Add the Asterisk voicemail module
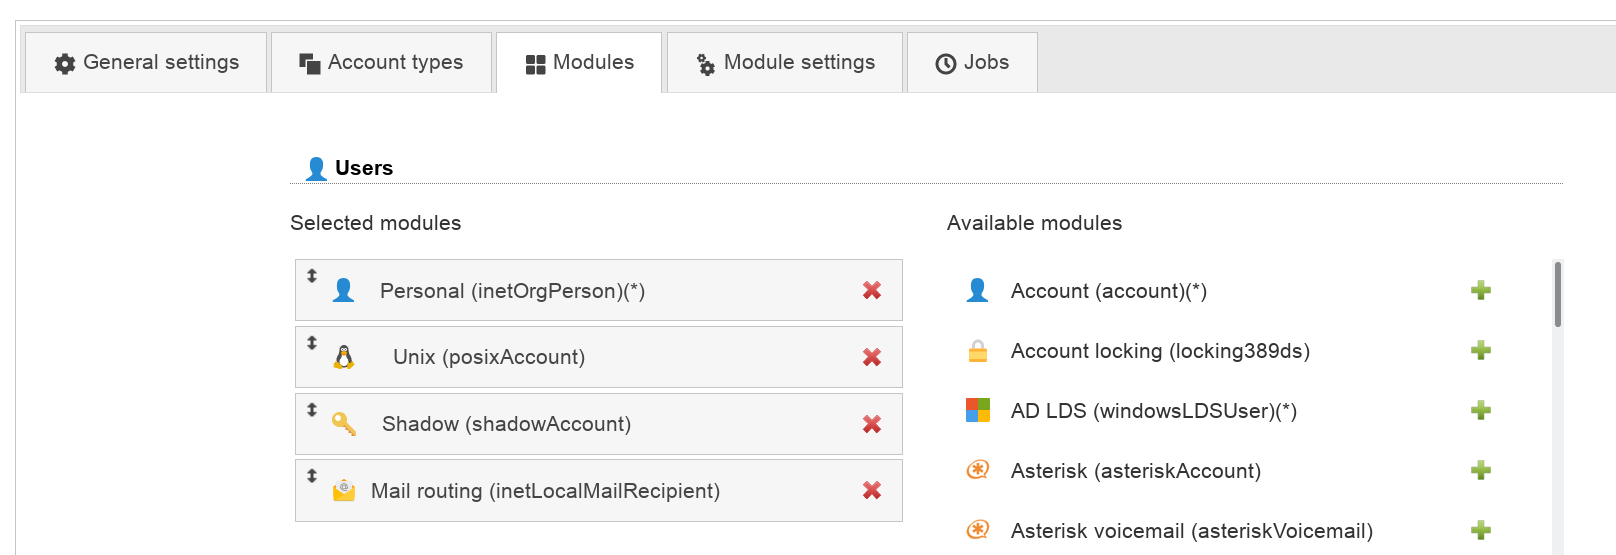The width and height of the screenshot is (1616, 555). 1481,531
